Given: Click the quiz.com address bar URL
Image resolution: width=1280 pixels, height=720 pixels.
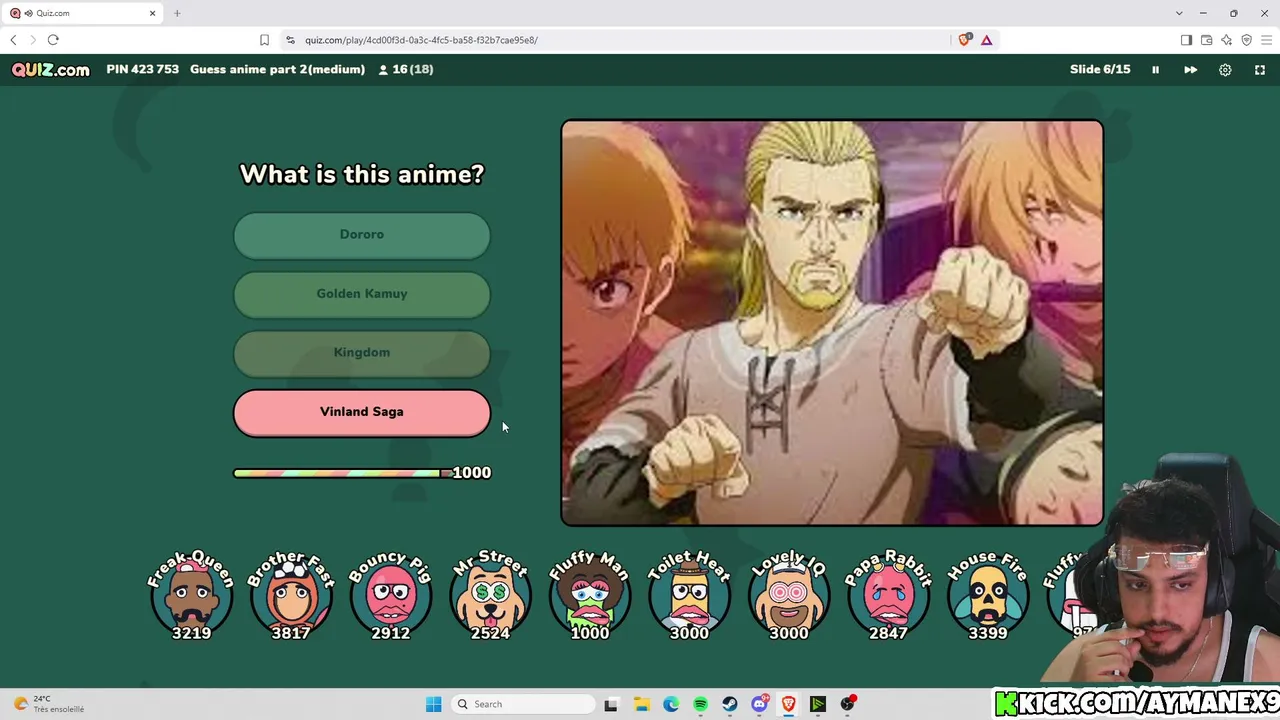Looking at the screenshot, I should click(x=421, y=40).
